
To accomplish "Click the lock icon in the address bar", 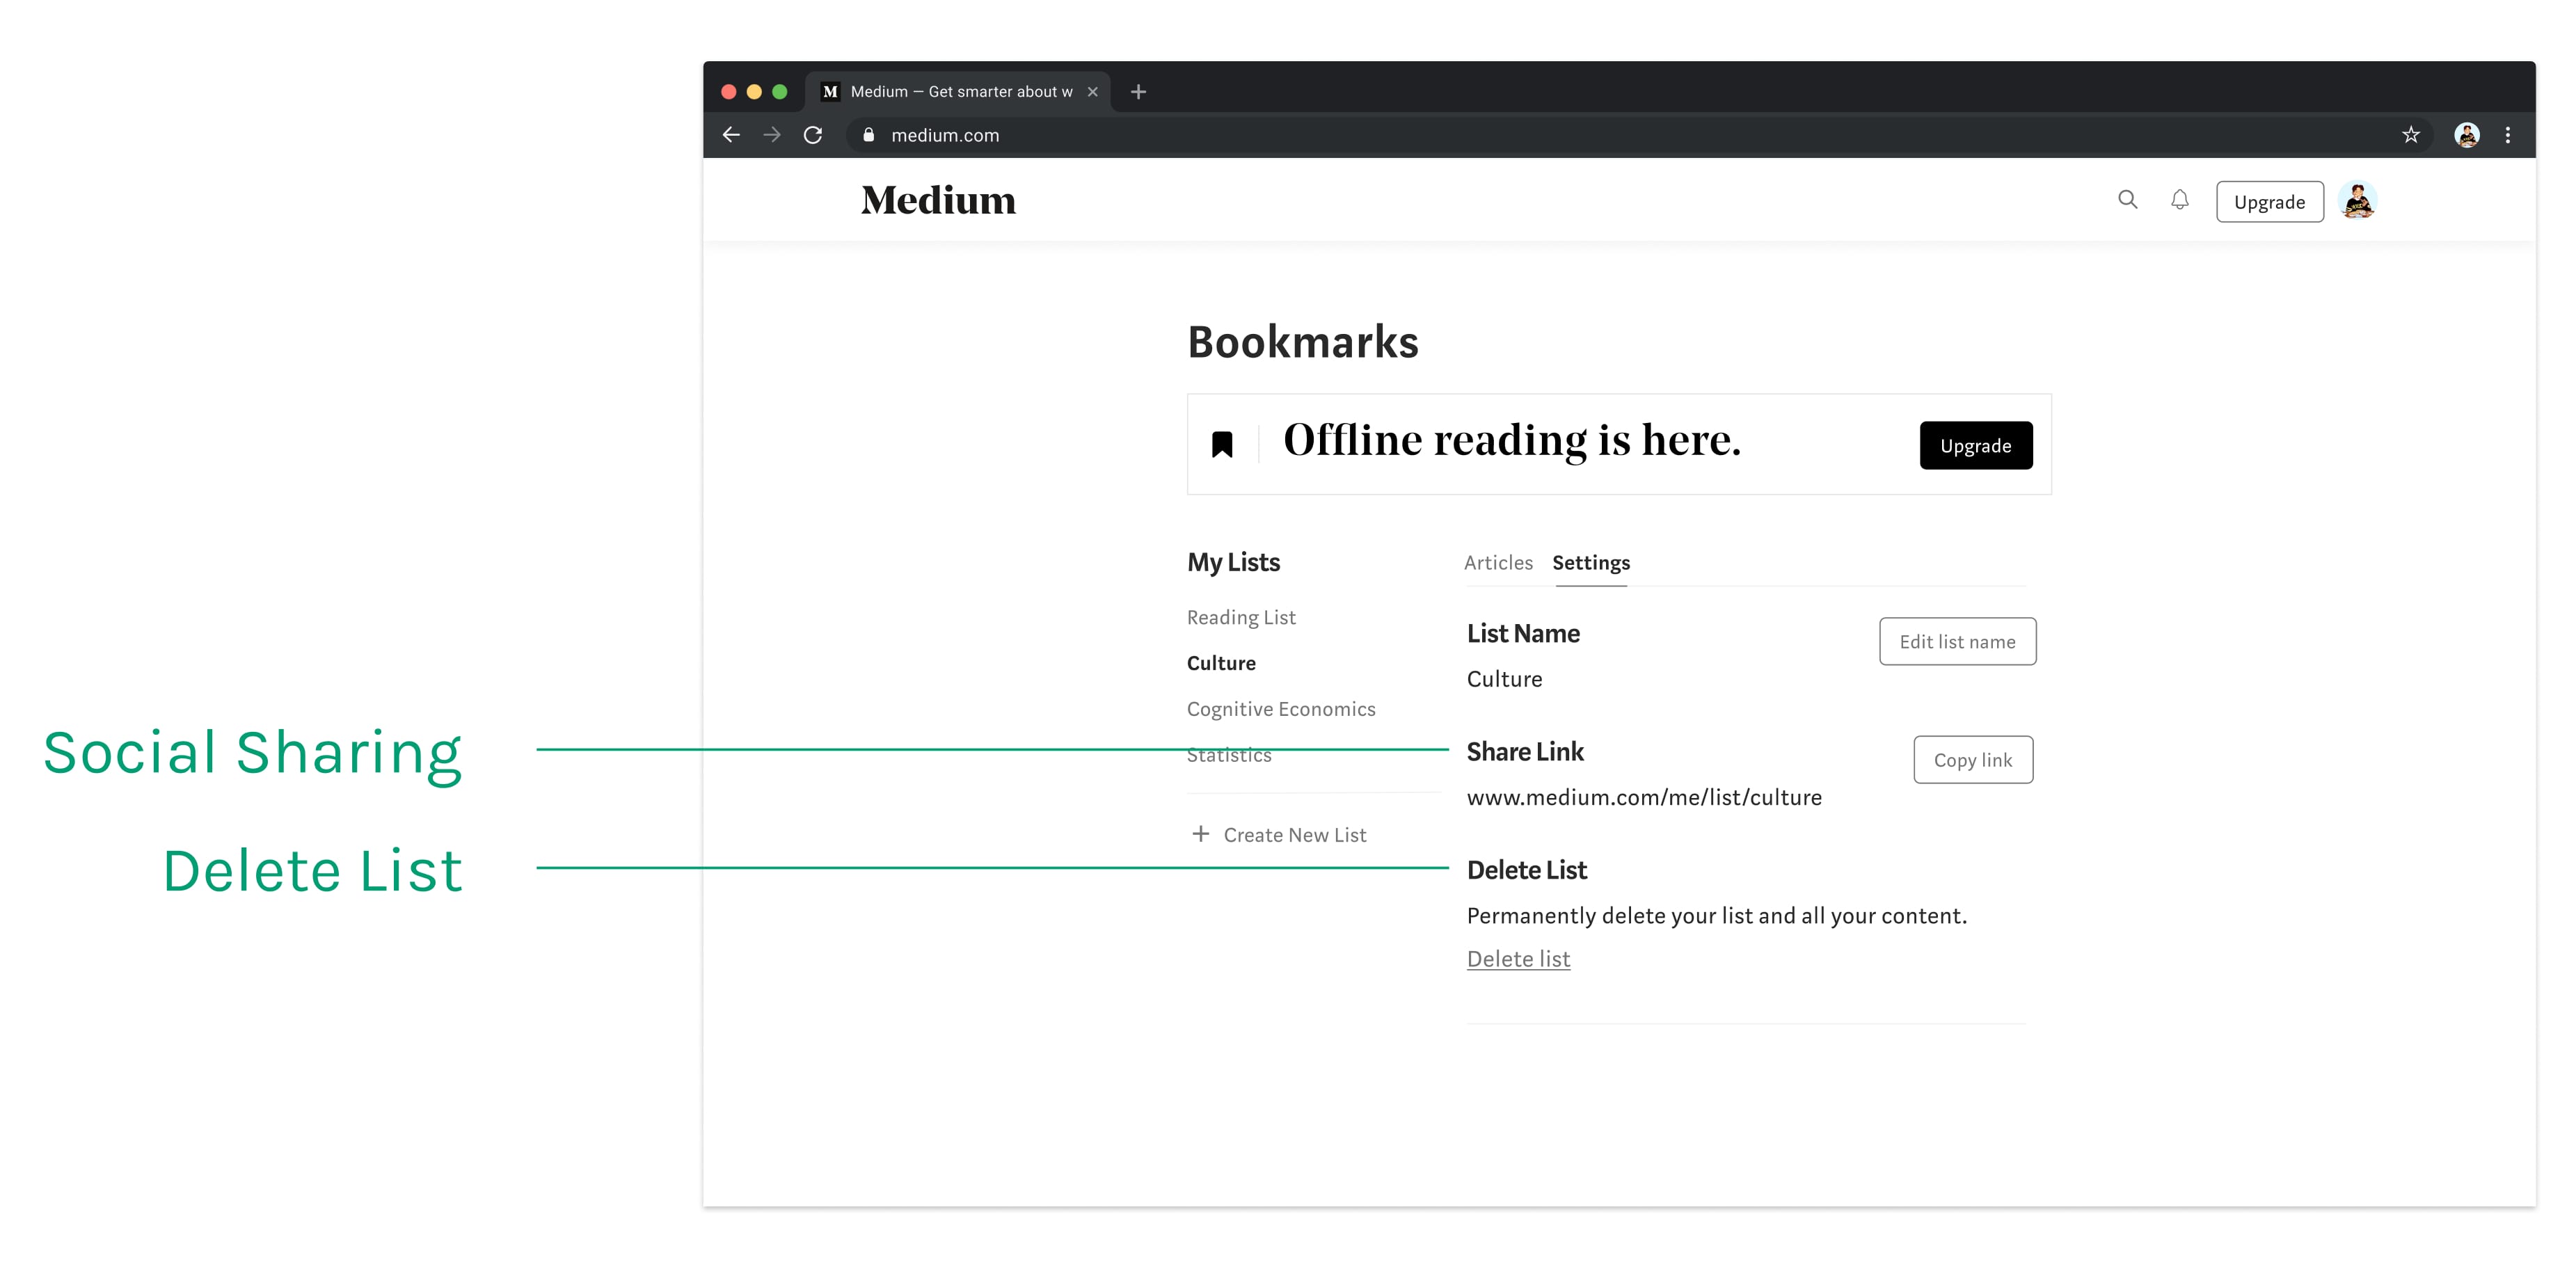I will pos(868,135).
